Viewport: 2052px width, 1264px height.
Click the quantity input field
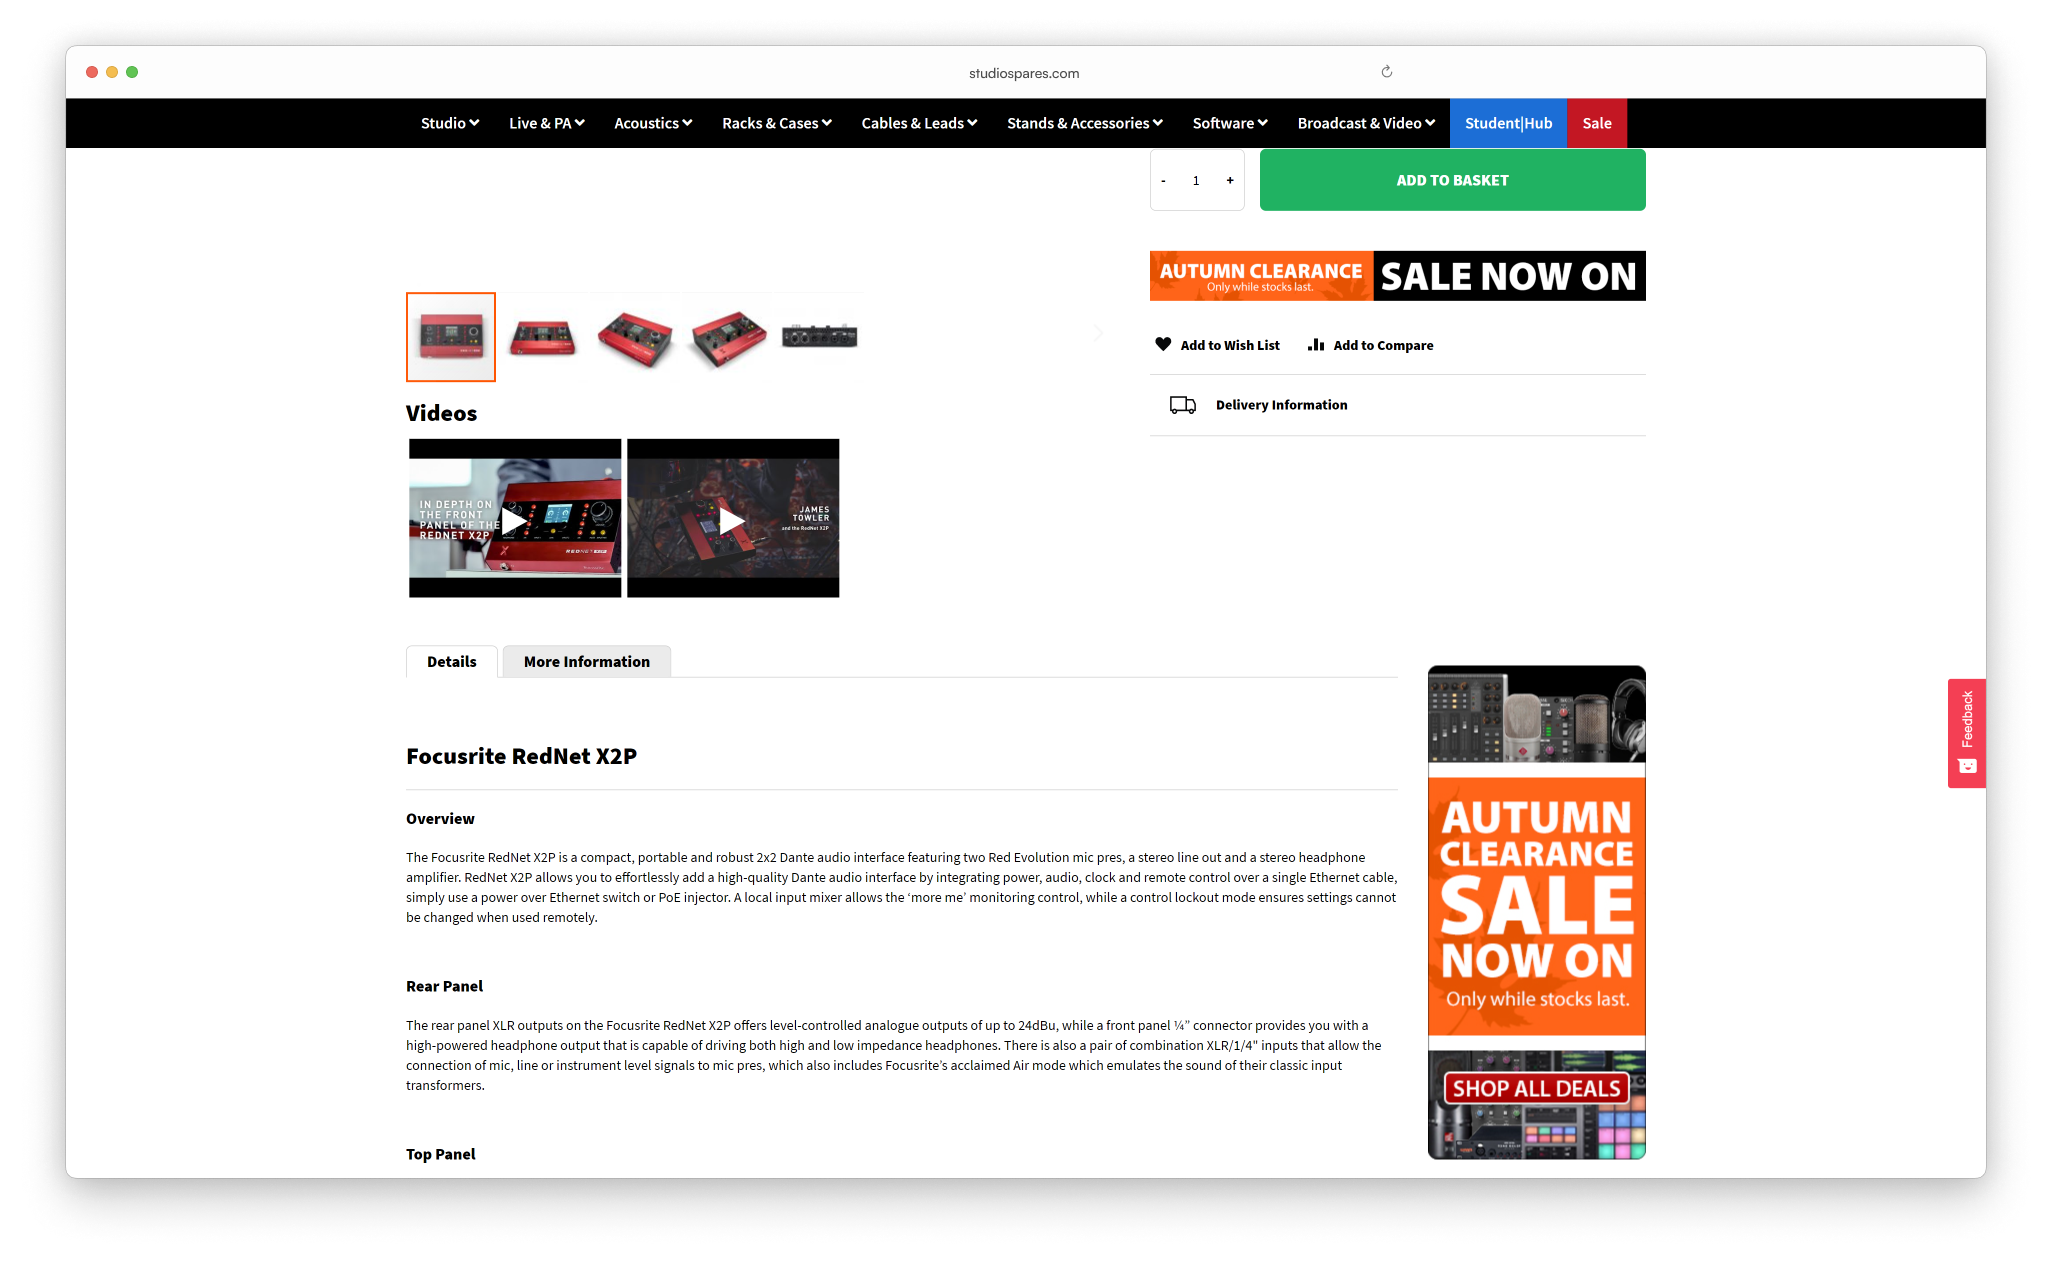click(1195, 180)
